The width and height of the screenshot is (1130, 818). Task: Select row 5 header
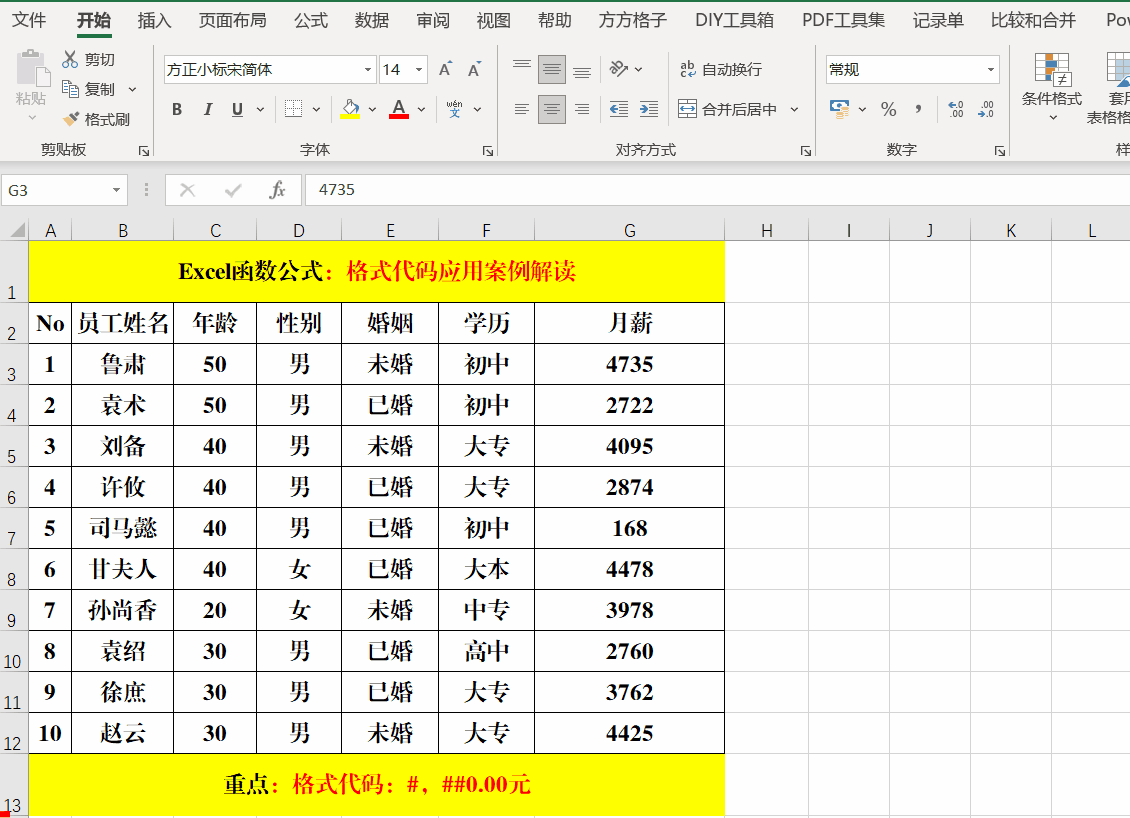coord(13,446)
